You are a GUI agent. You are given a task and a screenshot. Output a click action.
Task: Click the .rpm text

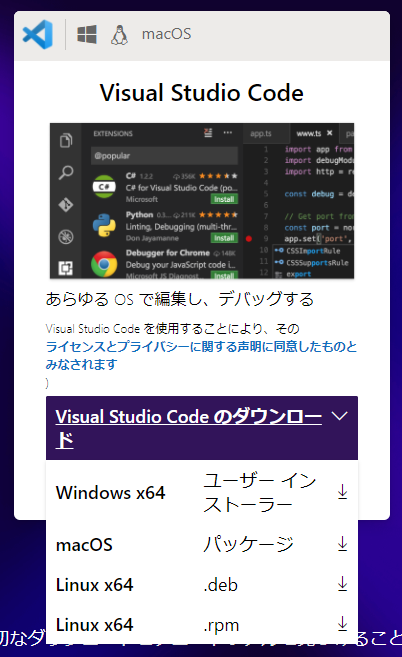[221, 625]
